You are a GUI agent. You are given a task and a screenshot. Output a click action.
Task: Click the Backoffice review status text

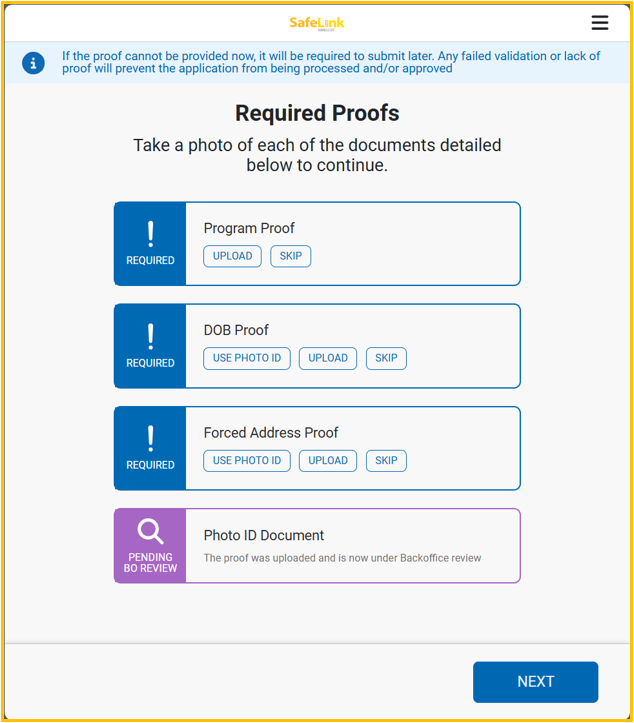pyautogui.click(x=342, y=558)
